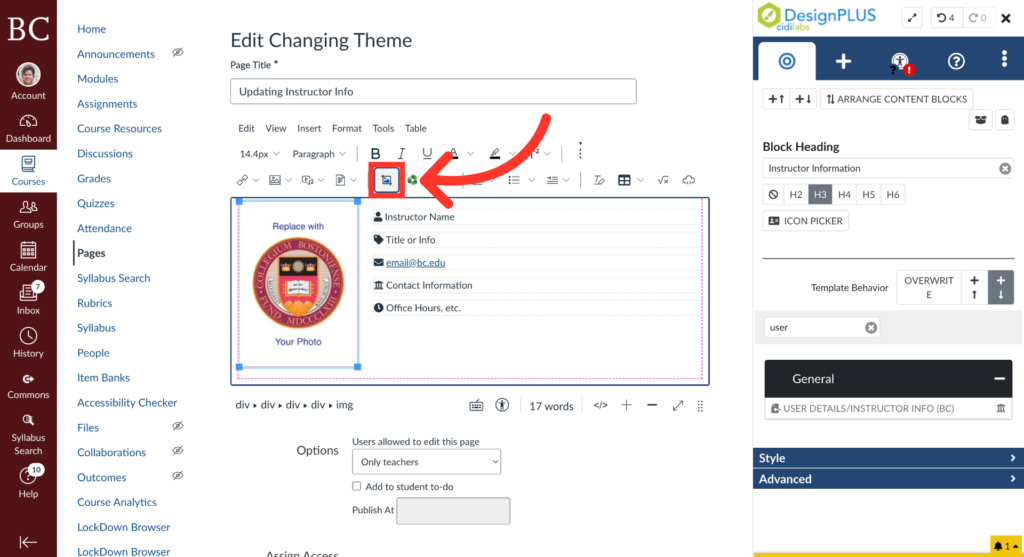Set block heading level to H2

795,195
